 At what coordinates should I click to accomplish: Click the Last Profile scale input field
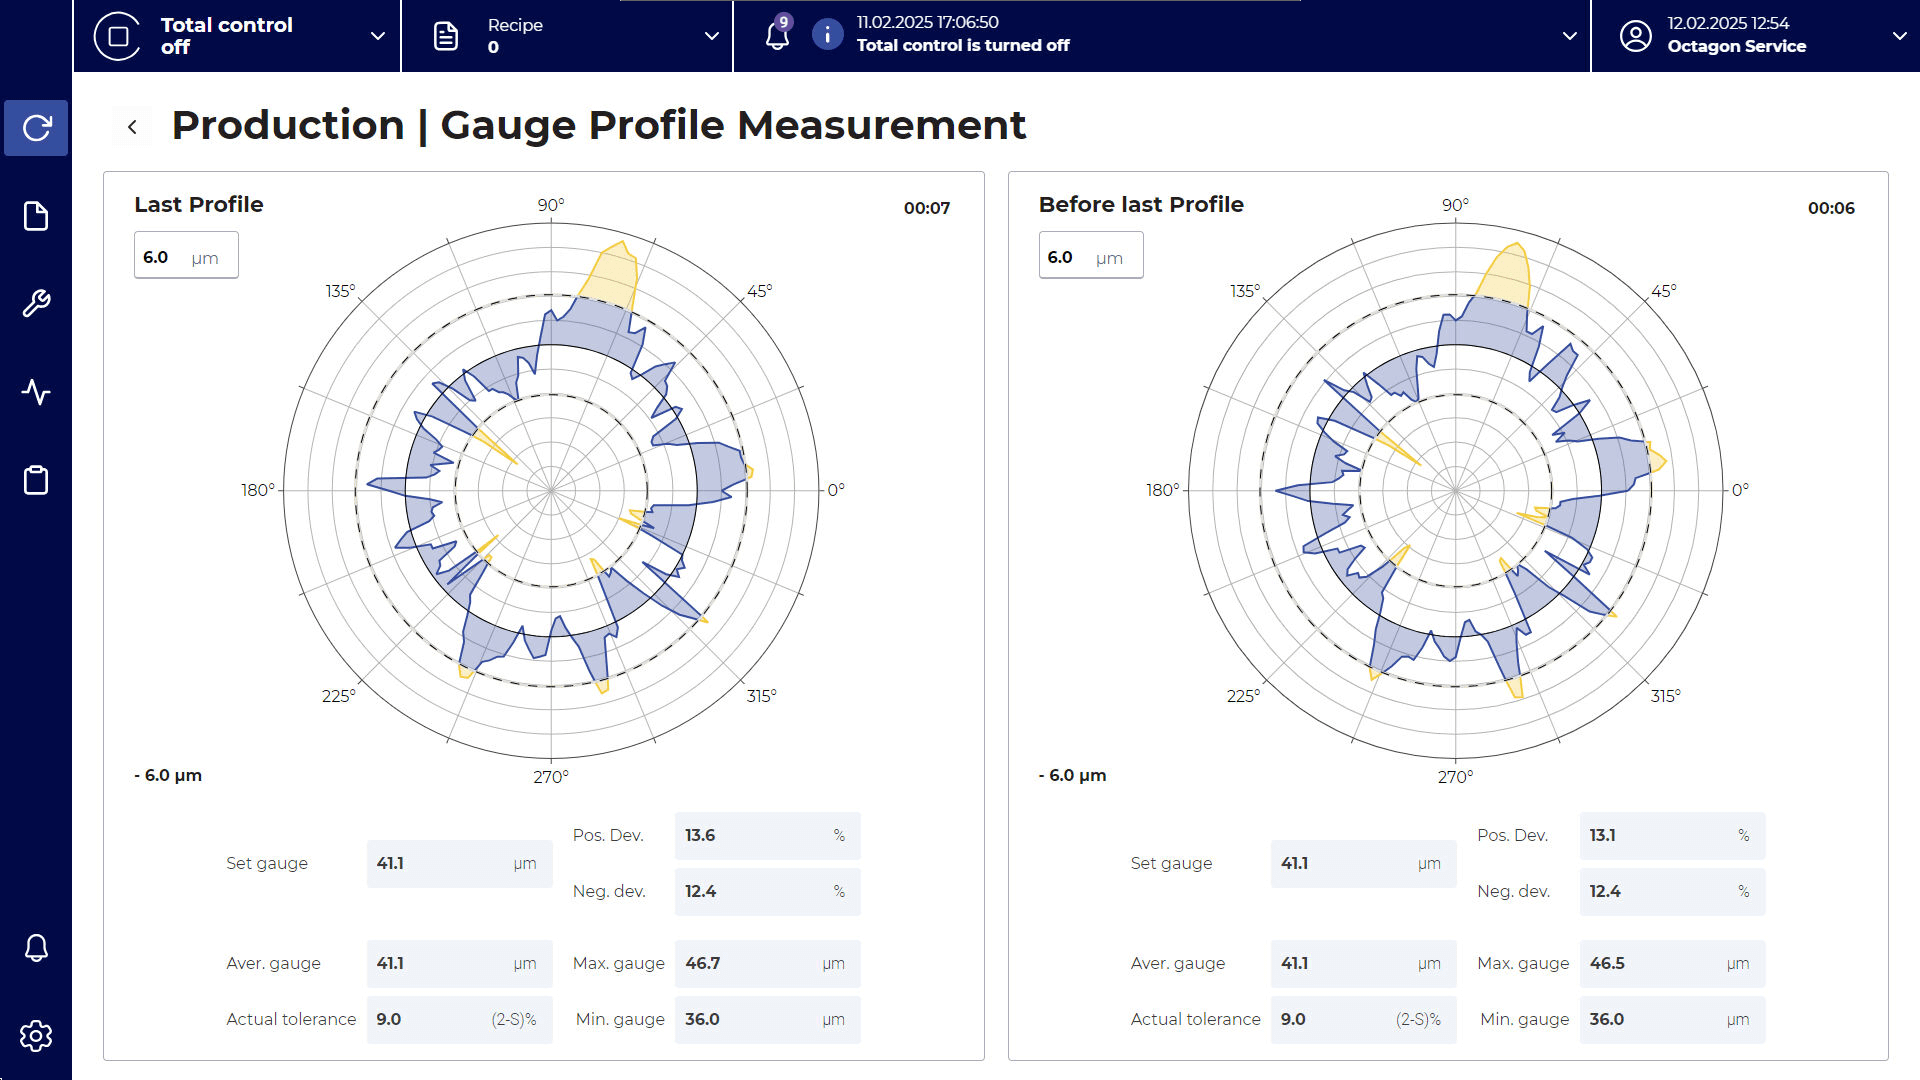[x=186, y=257]
